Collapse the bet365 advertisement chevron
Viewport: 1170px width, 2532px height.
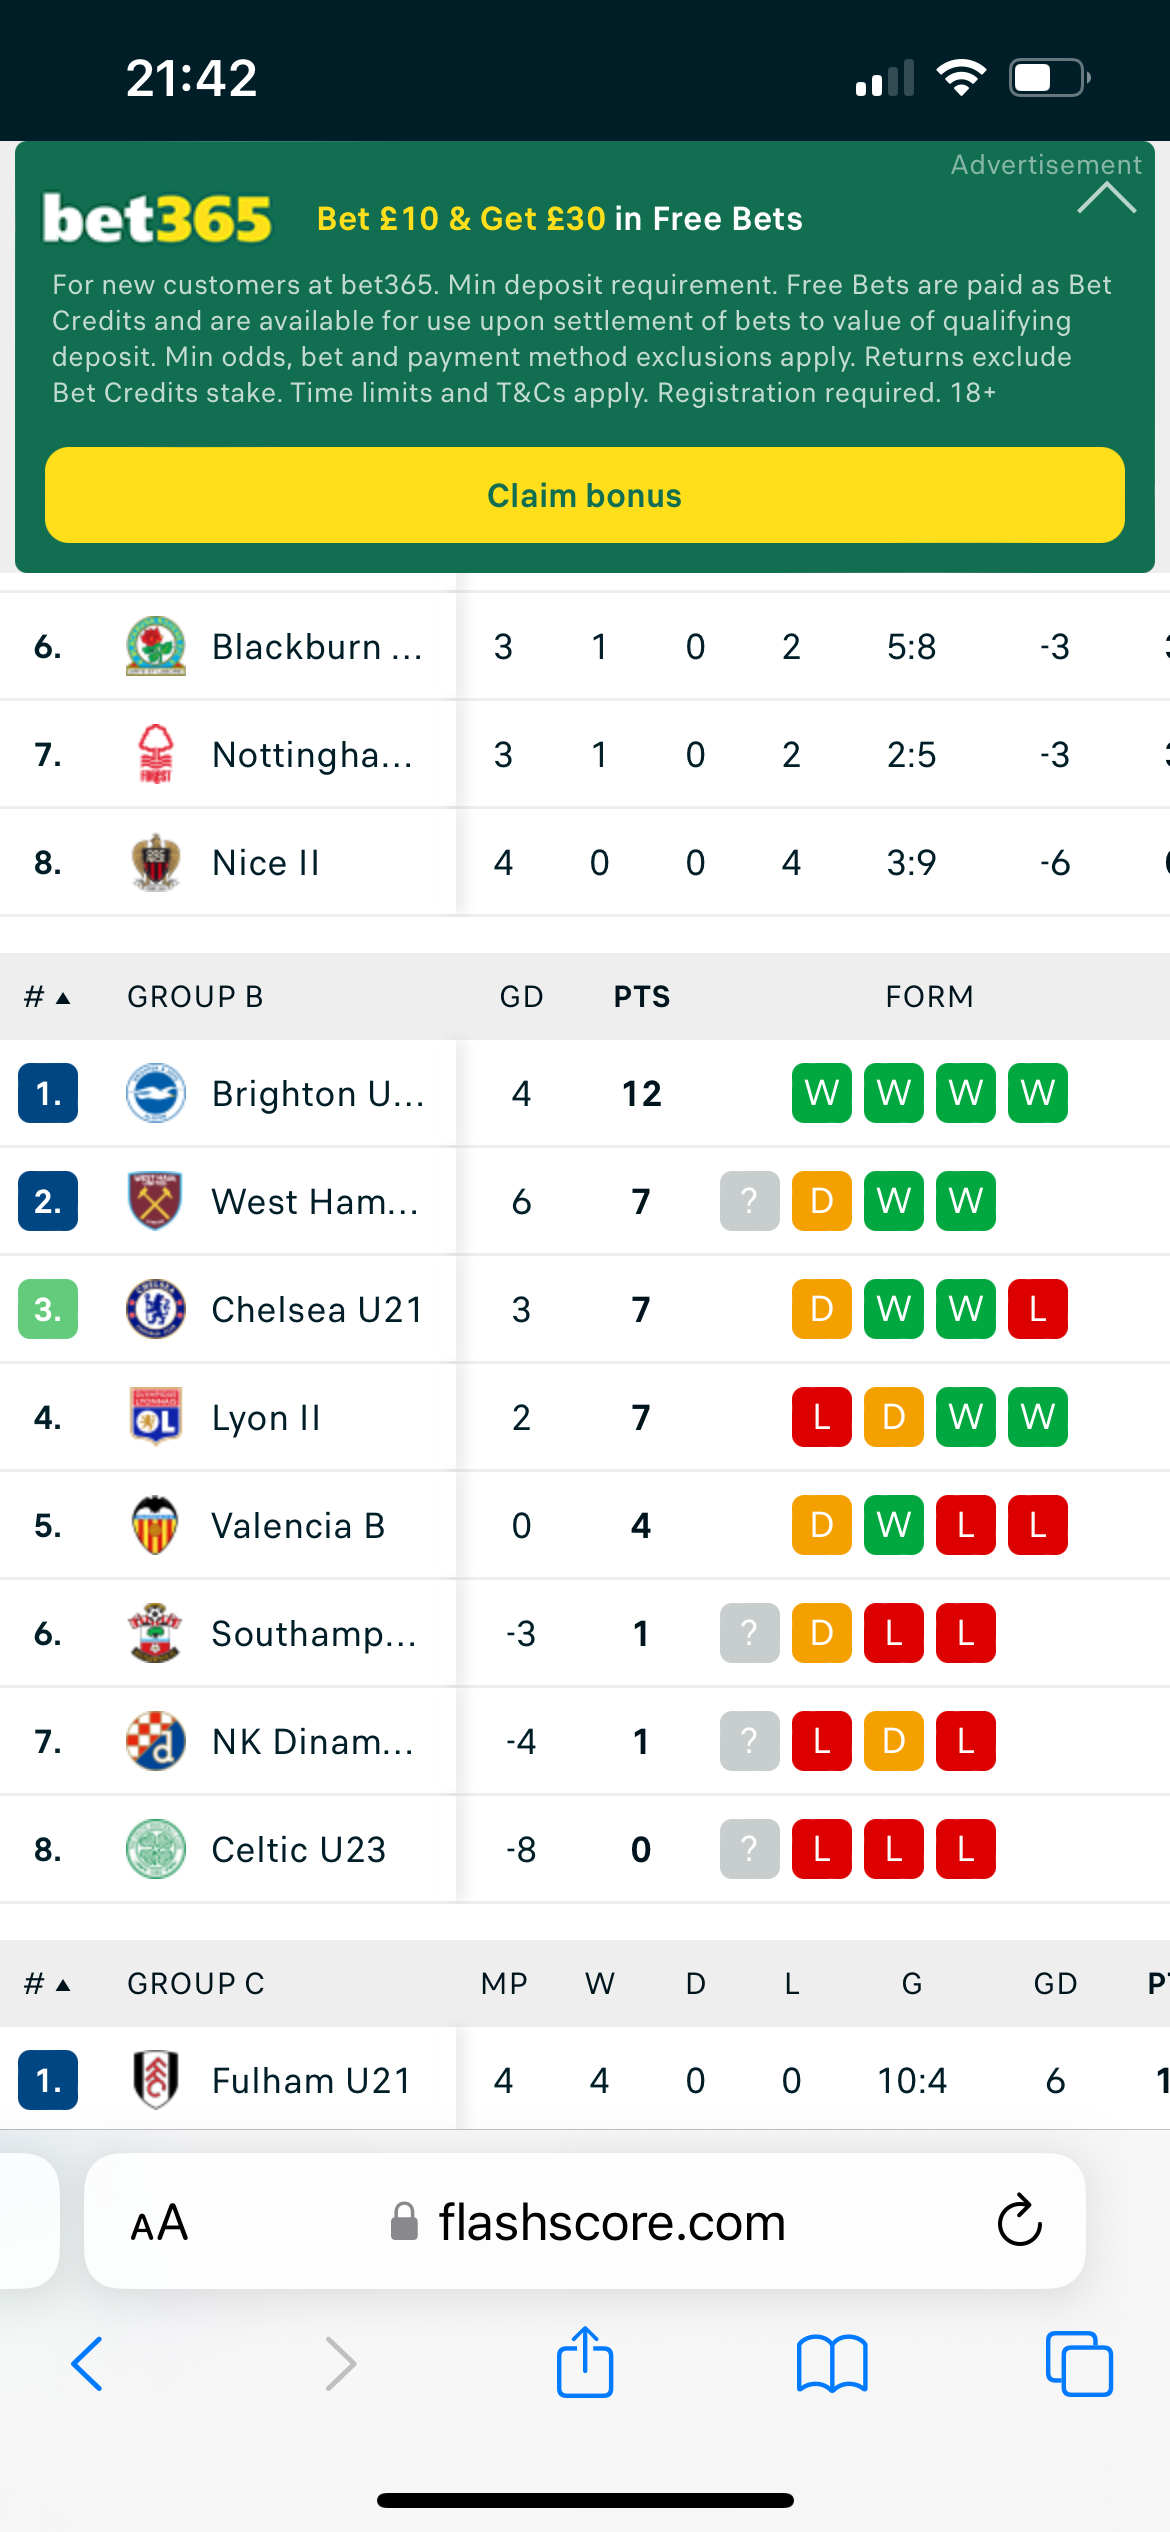[x=1107, y=198]
